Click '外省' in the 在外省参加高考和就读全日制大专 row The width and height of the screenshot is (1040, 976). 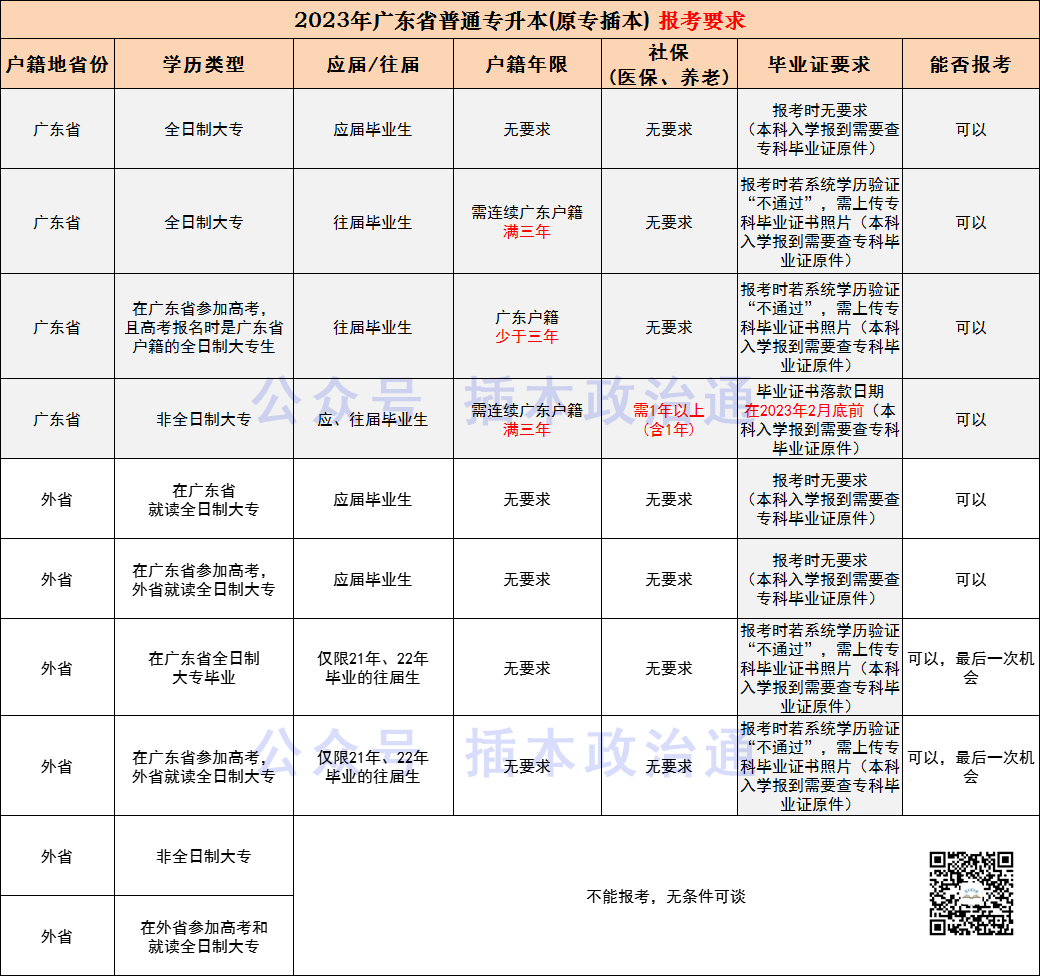(x=58, y=936)
